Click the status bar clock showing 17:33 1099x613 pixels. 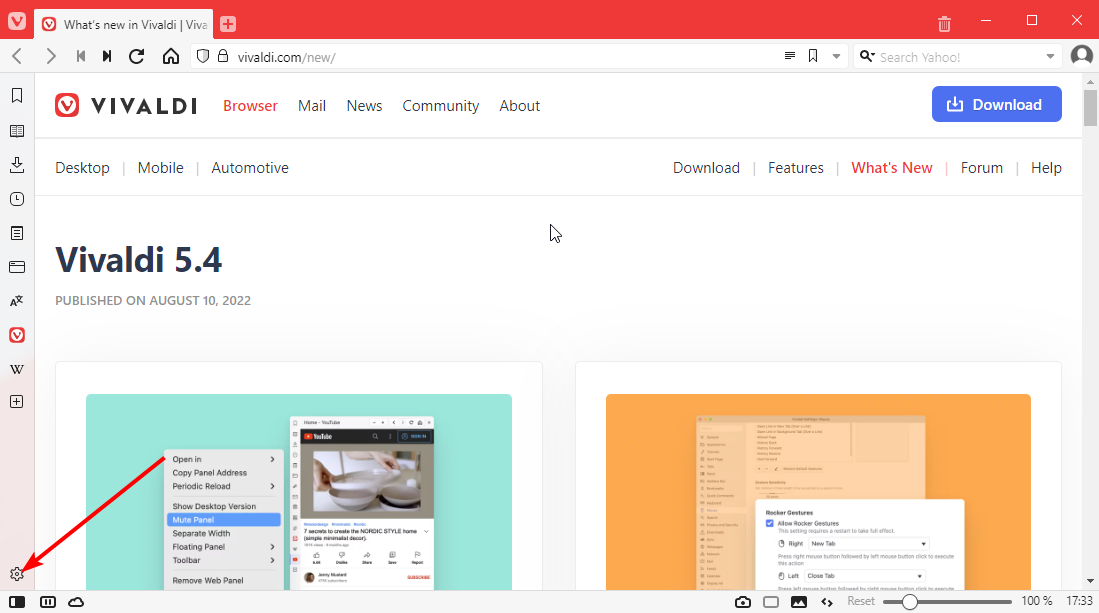(1079, 601)
